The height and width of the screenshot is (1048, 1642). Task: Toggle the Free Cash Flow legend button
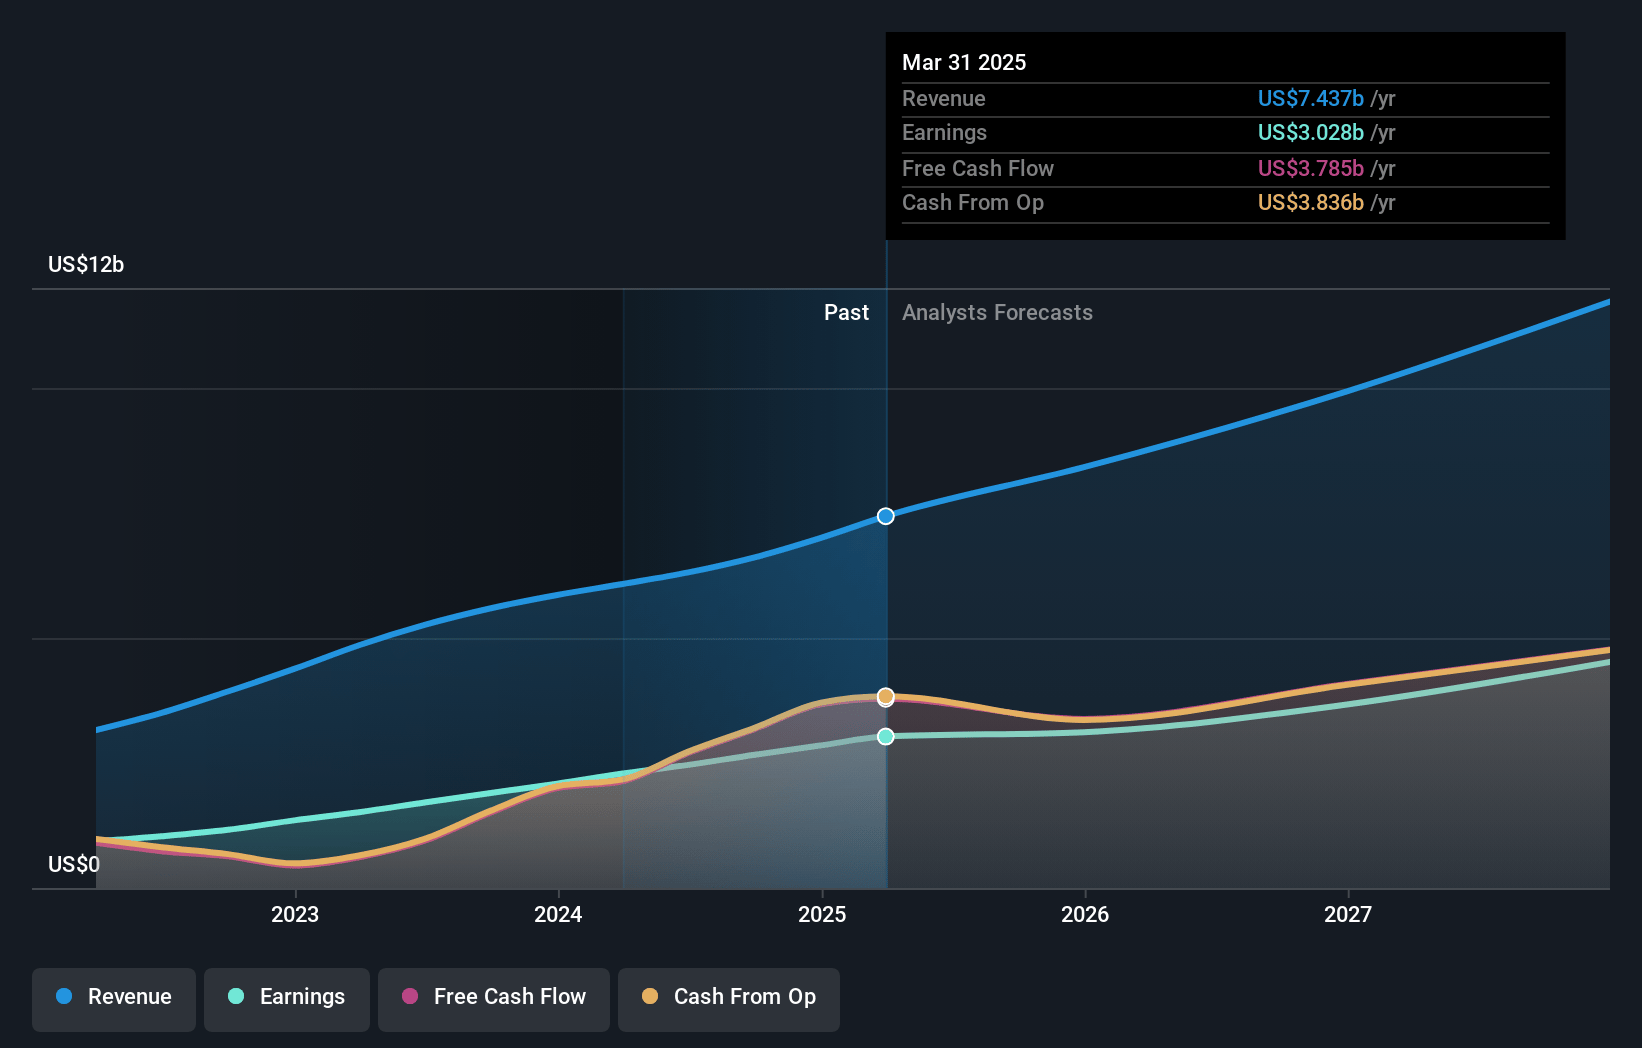coord(494,999)
